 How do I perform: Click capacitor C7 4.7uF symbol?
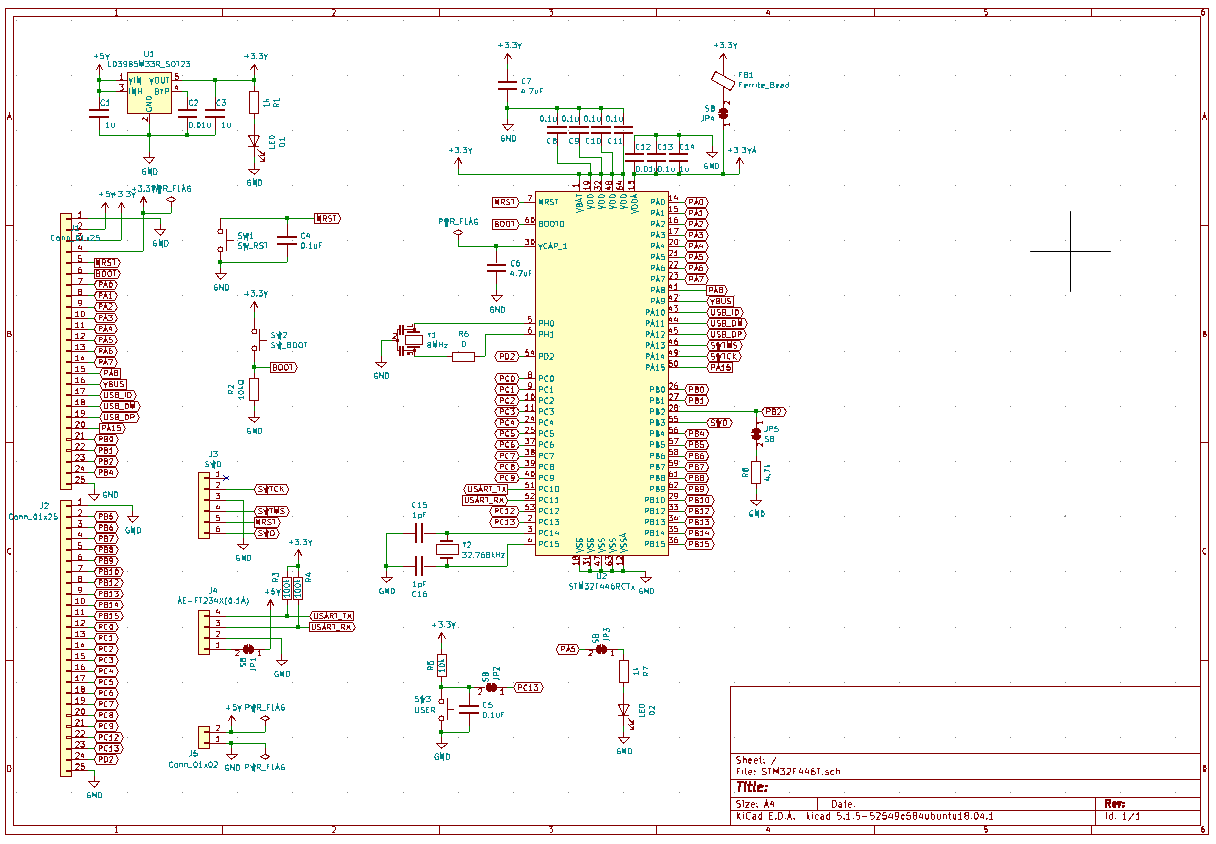pos(508,87)
